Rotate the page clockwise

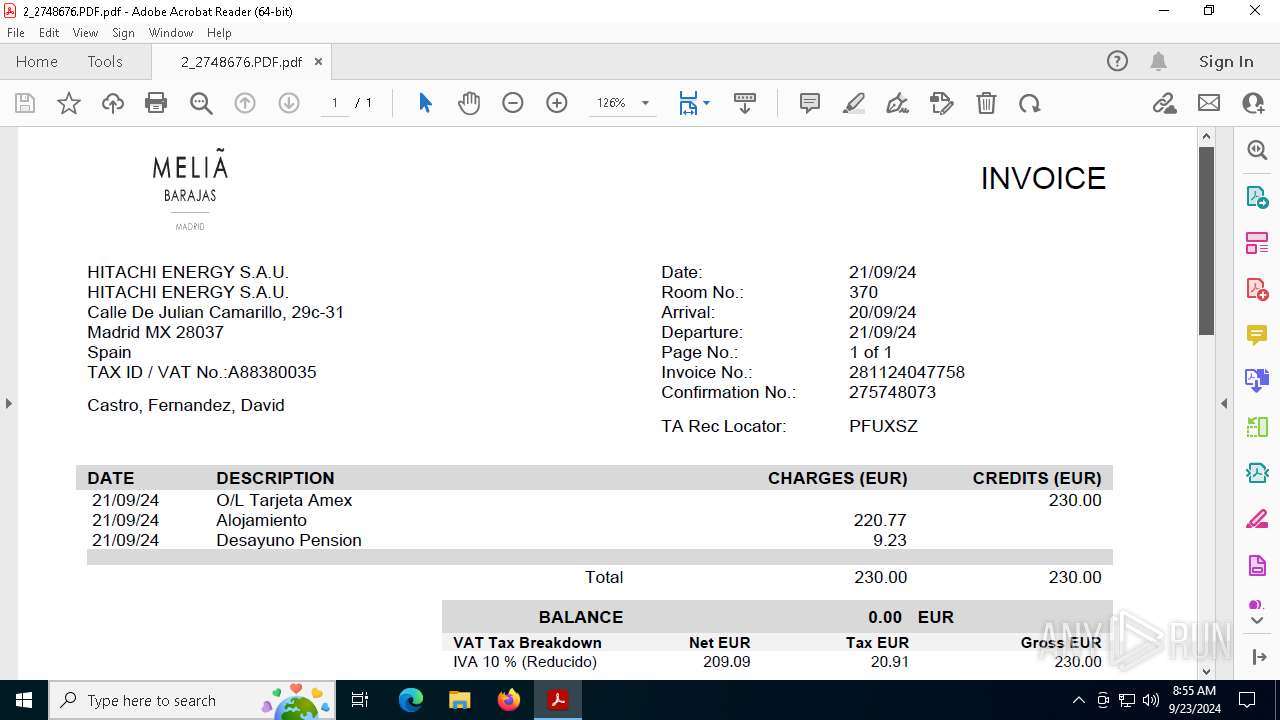point(1030,103)
